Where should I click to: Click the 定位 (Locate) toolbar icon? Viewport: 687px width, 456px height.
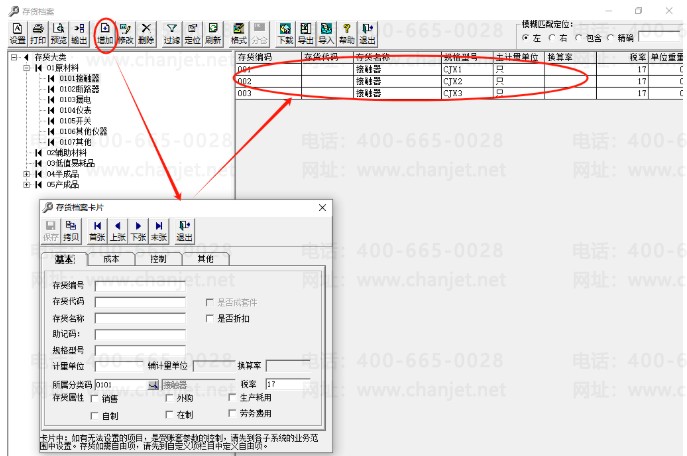click(x=192, y=34)
